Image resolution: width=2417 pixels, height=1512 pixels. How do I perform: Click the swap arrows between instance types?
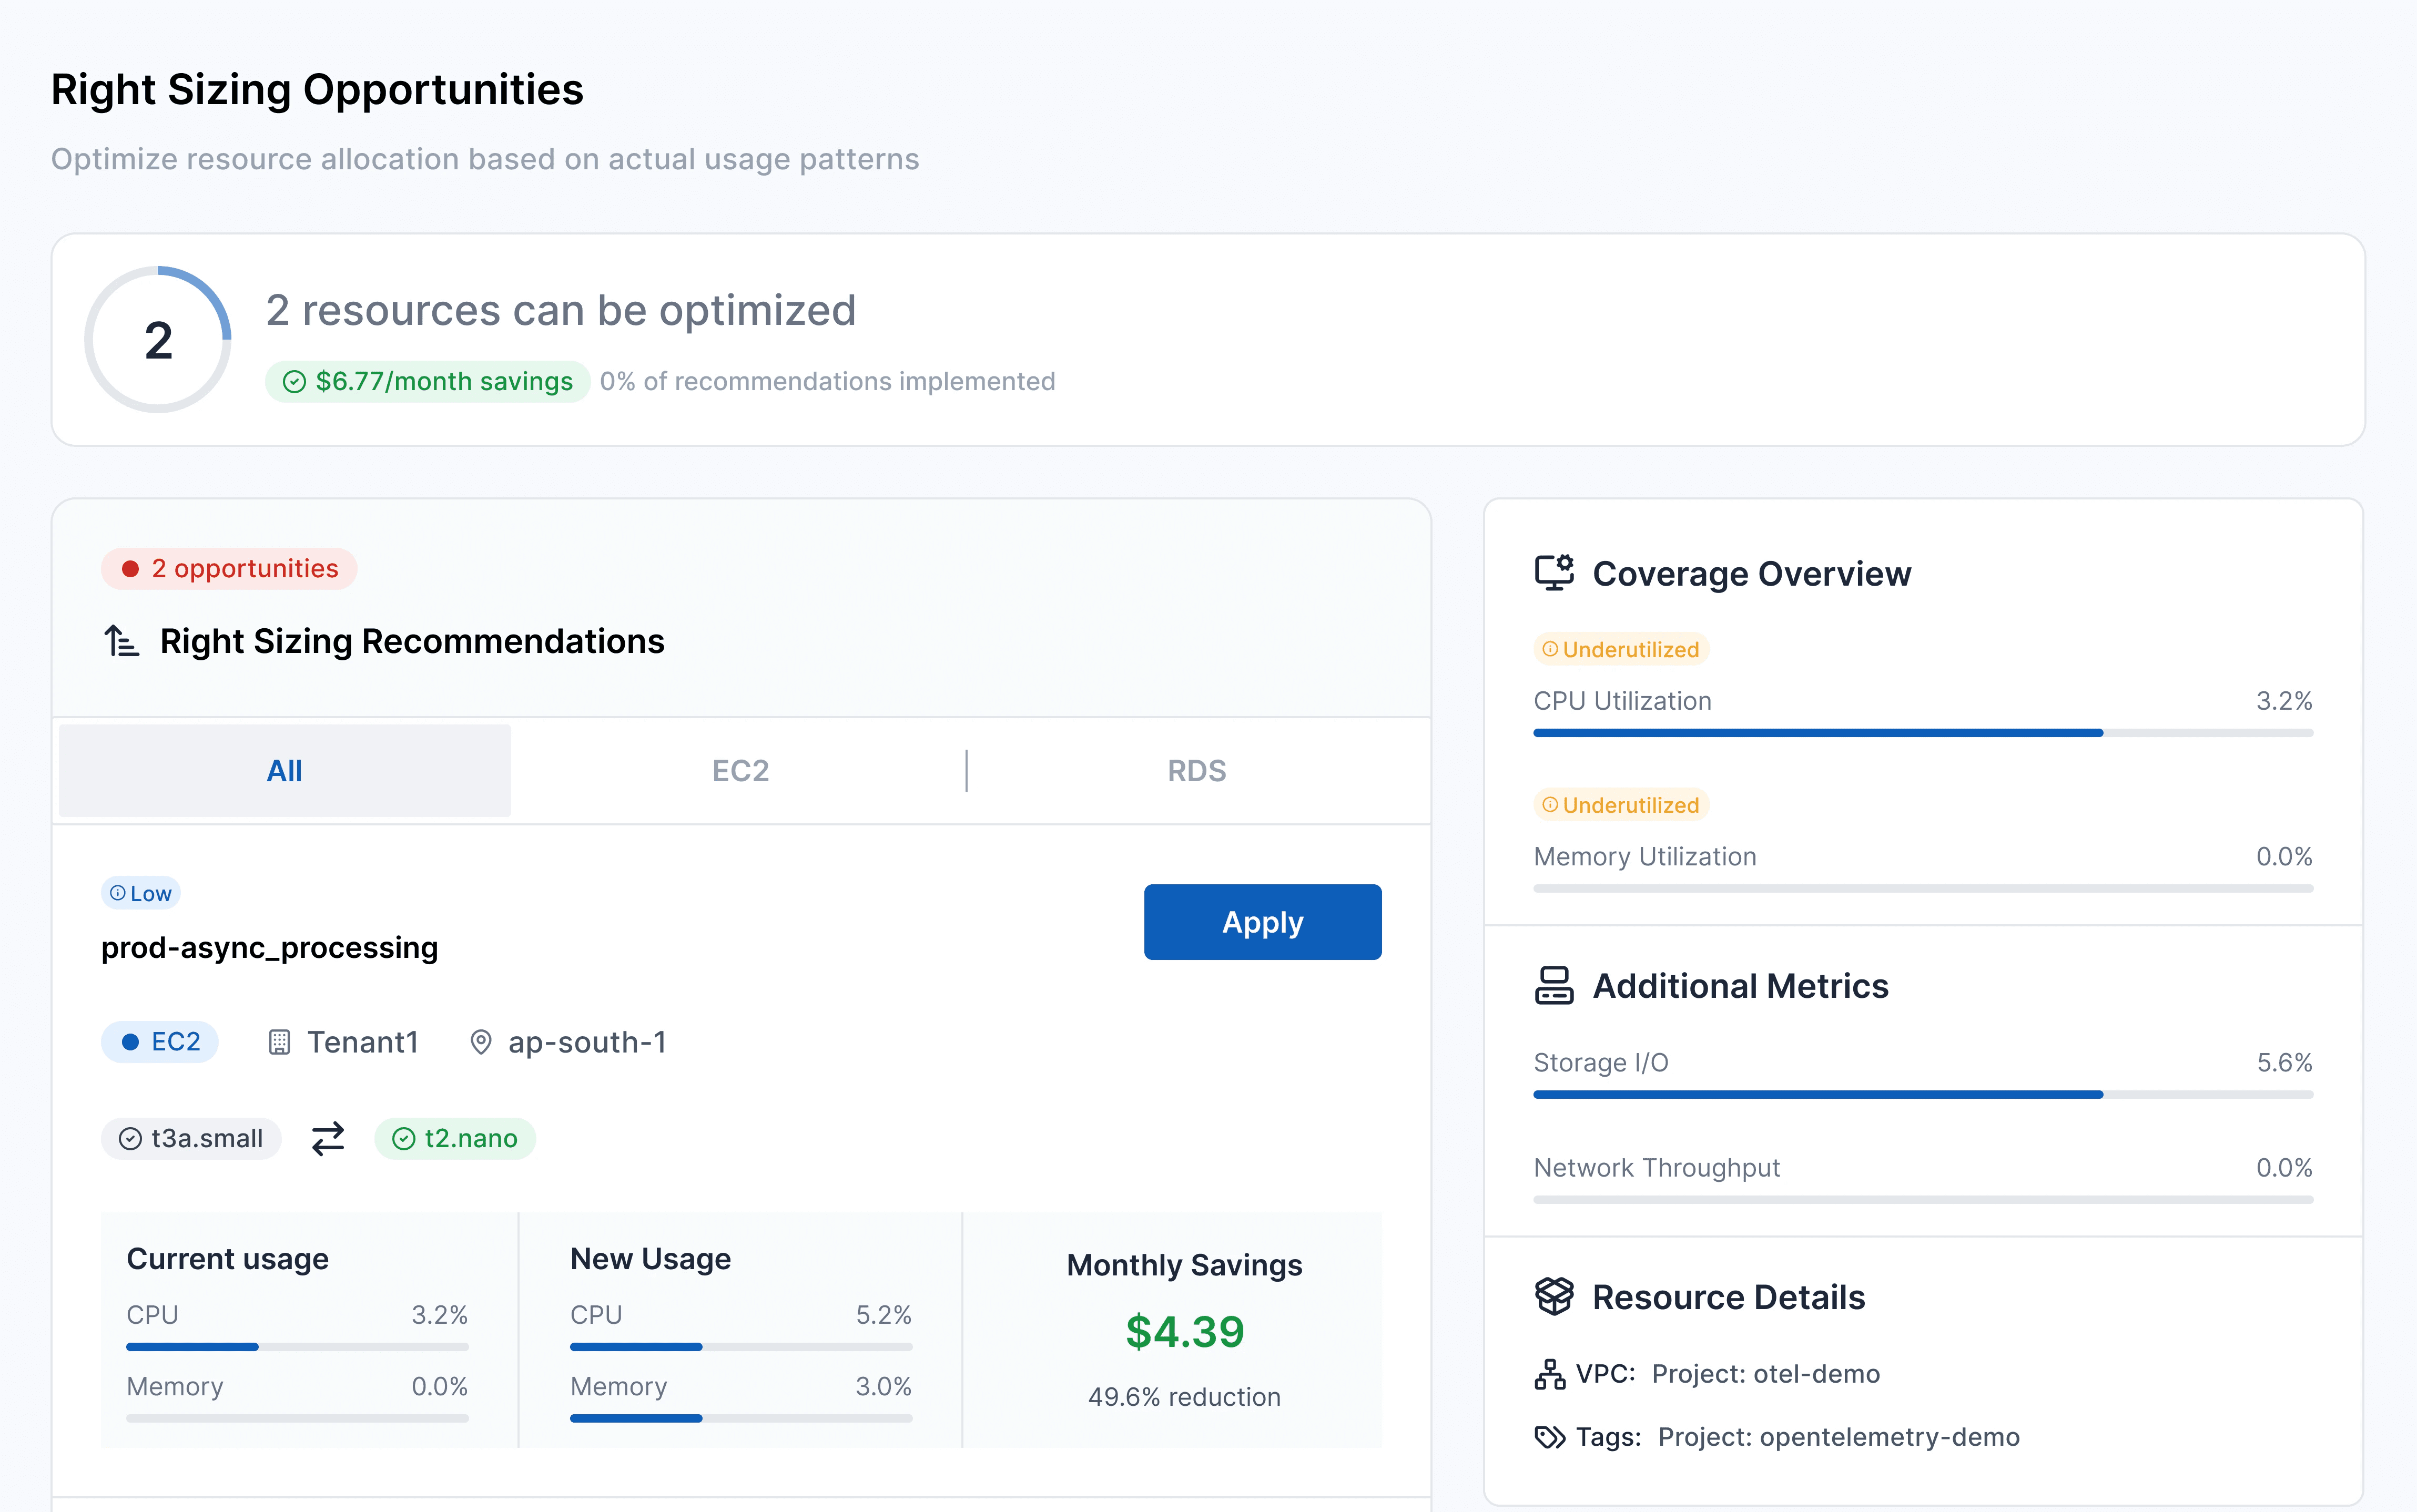[x=327, y=1138]
